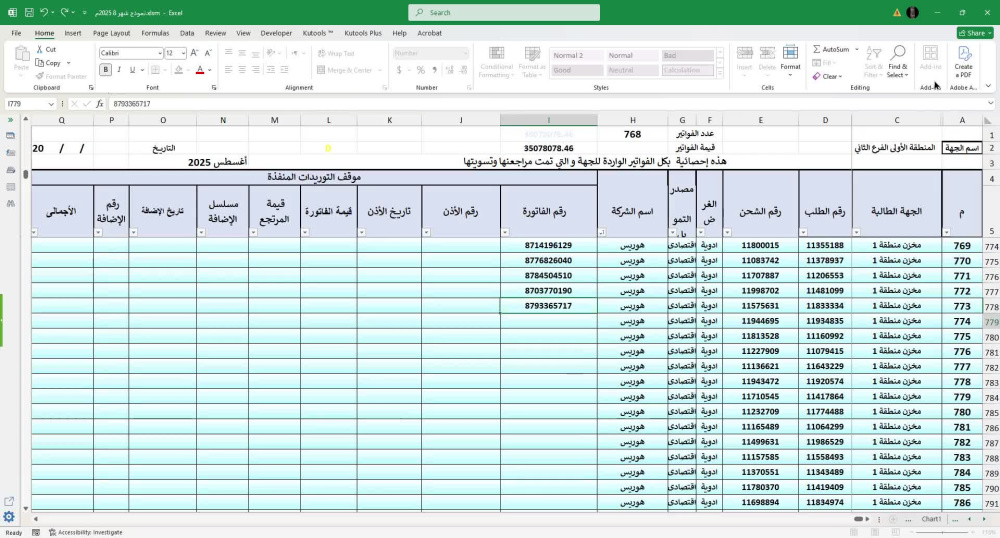Open the AutoSum dropdown arrow

coord(857,49)
